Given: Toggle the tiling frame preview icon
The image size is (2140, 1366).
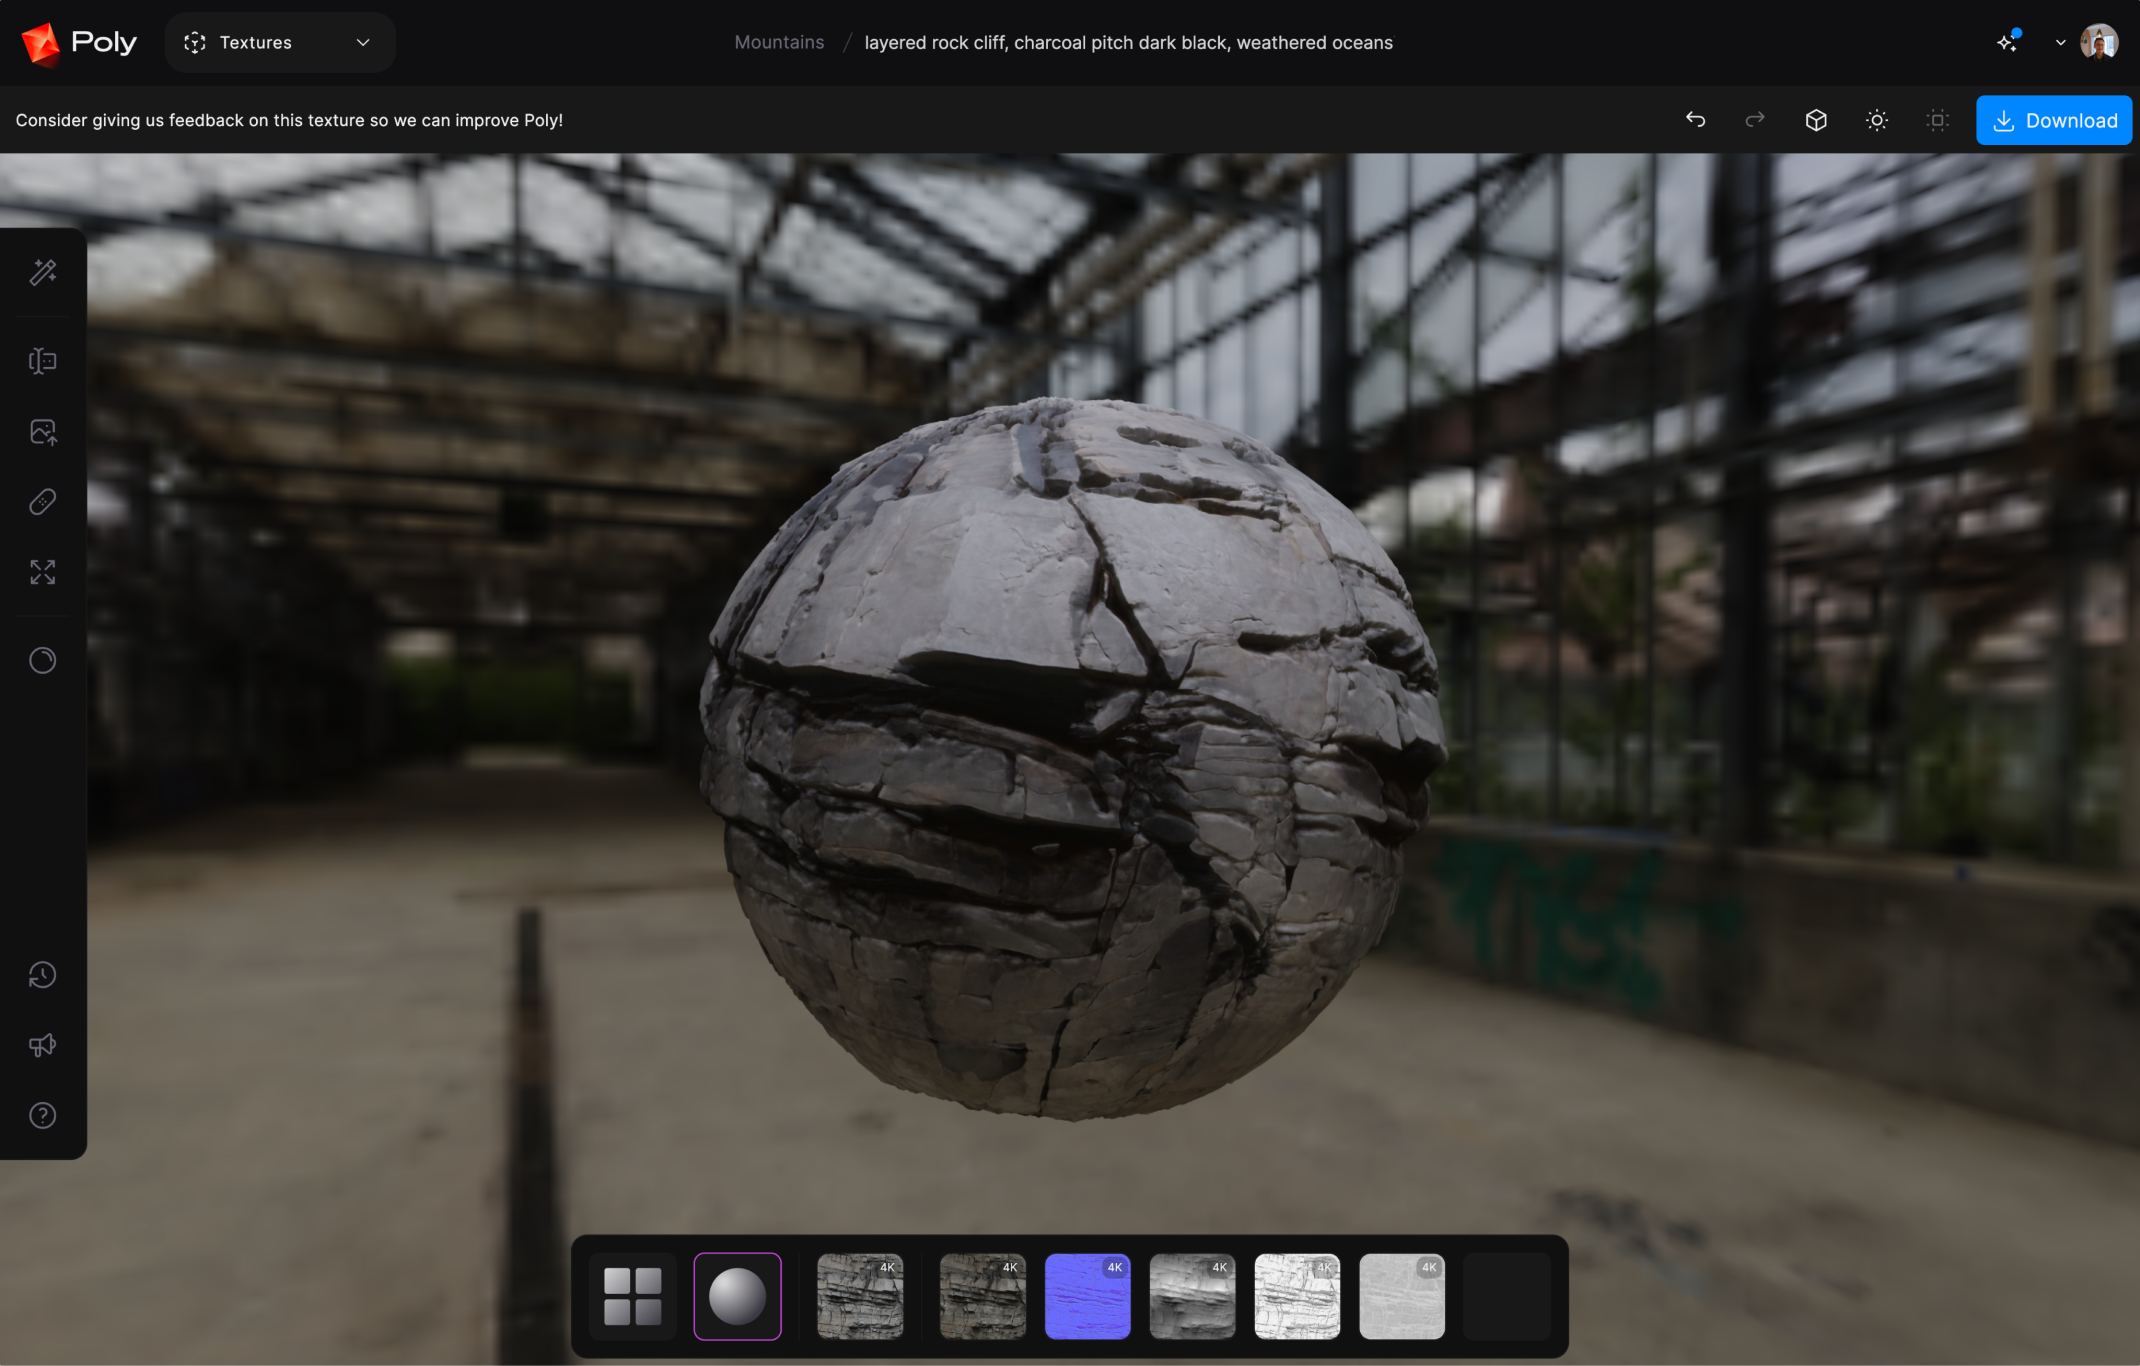Looking at the screenshot, I should point(1938,120).
